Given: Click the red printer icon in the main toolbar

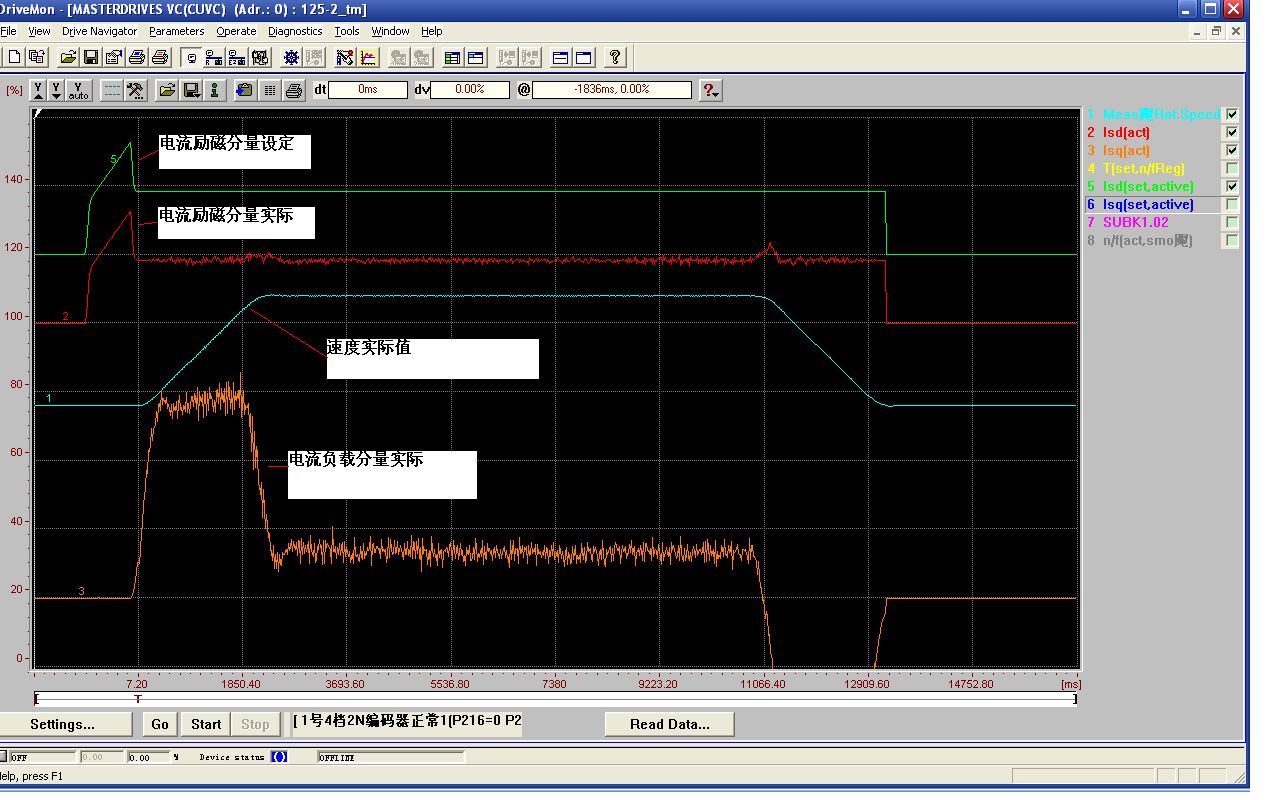Looking at the screenshot, I should coord(159,58).
